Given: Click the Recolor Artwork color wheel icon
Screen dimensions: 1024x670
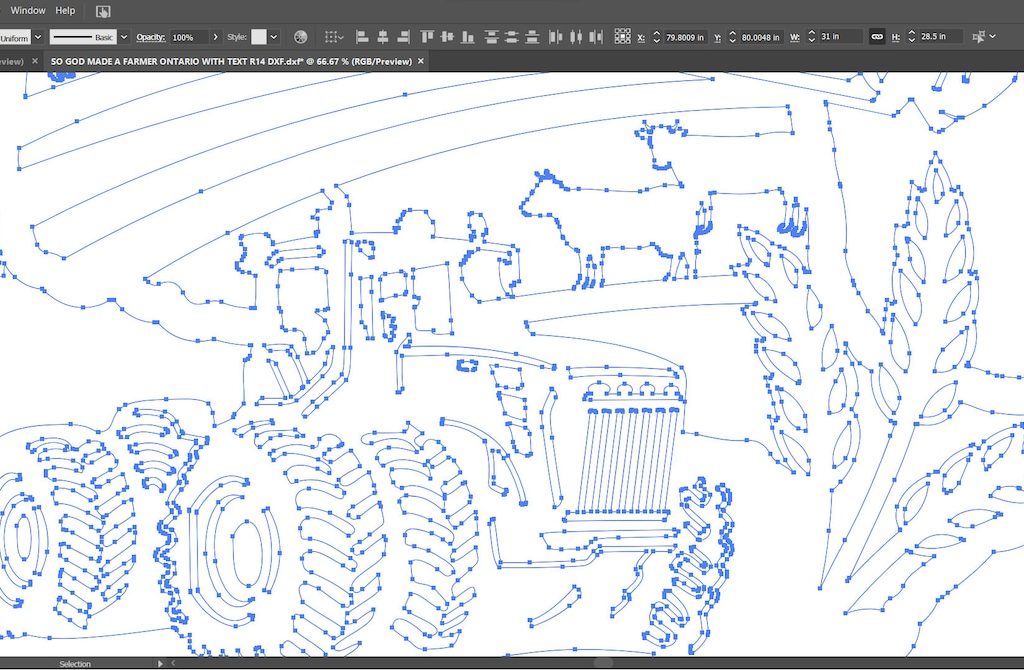Looking at the screenshot, I should pos(300,37).
